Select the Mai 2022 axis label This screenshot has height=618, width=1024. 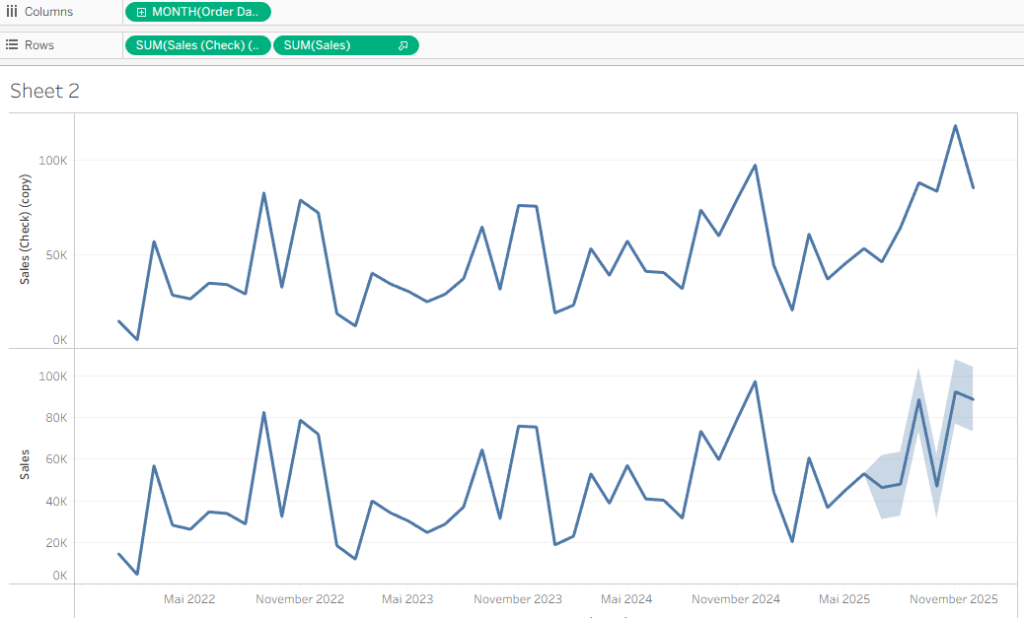coord(189,599)
